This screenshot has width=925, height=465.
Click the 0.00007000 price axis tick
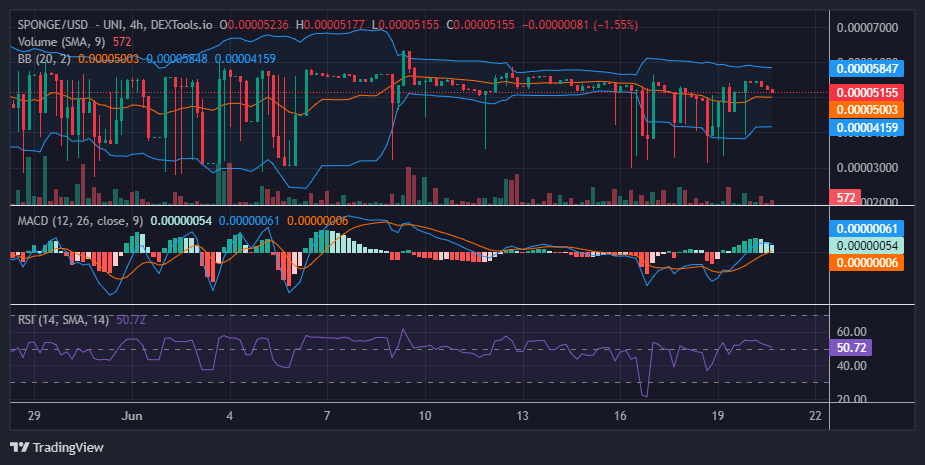tap(867, 28)
